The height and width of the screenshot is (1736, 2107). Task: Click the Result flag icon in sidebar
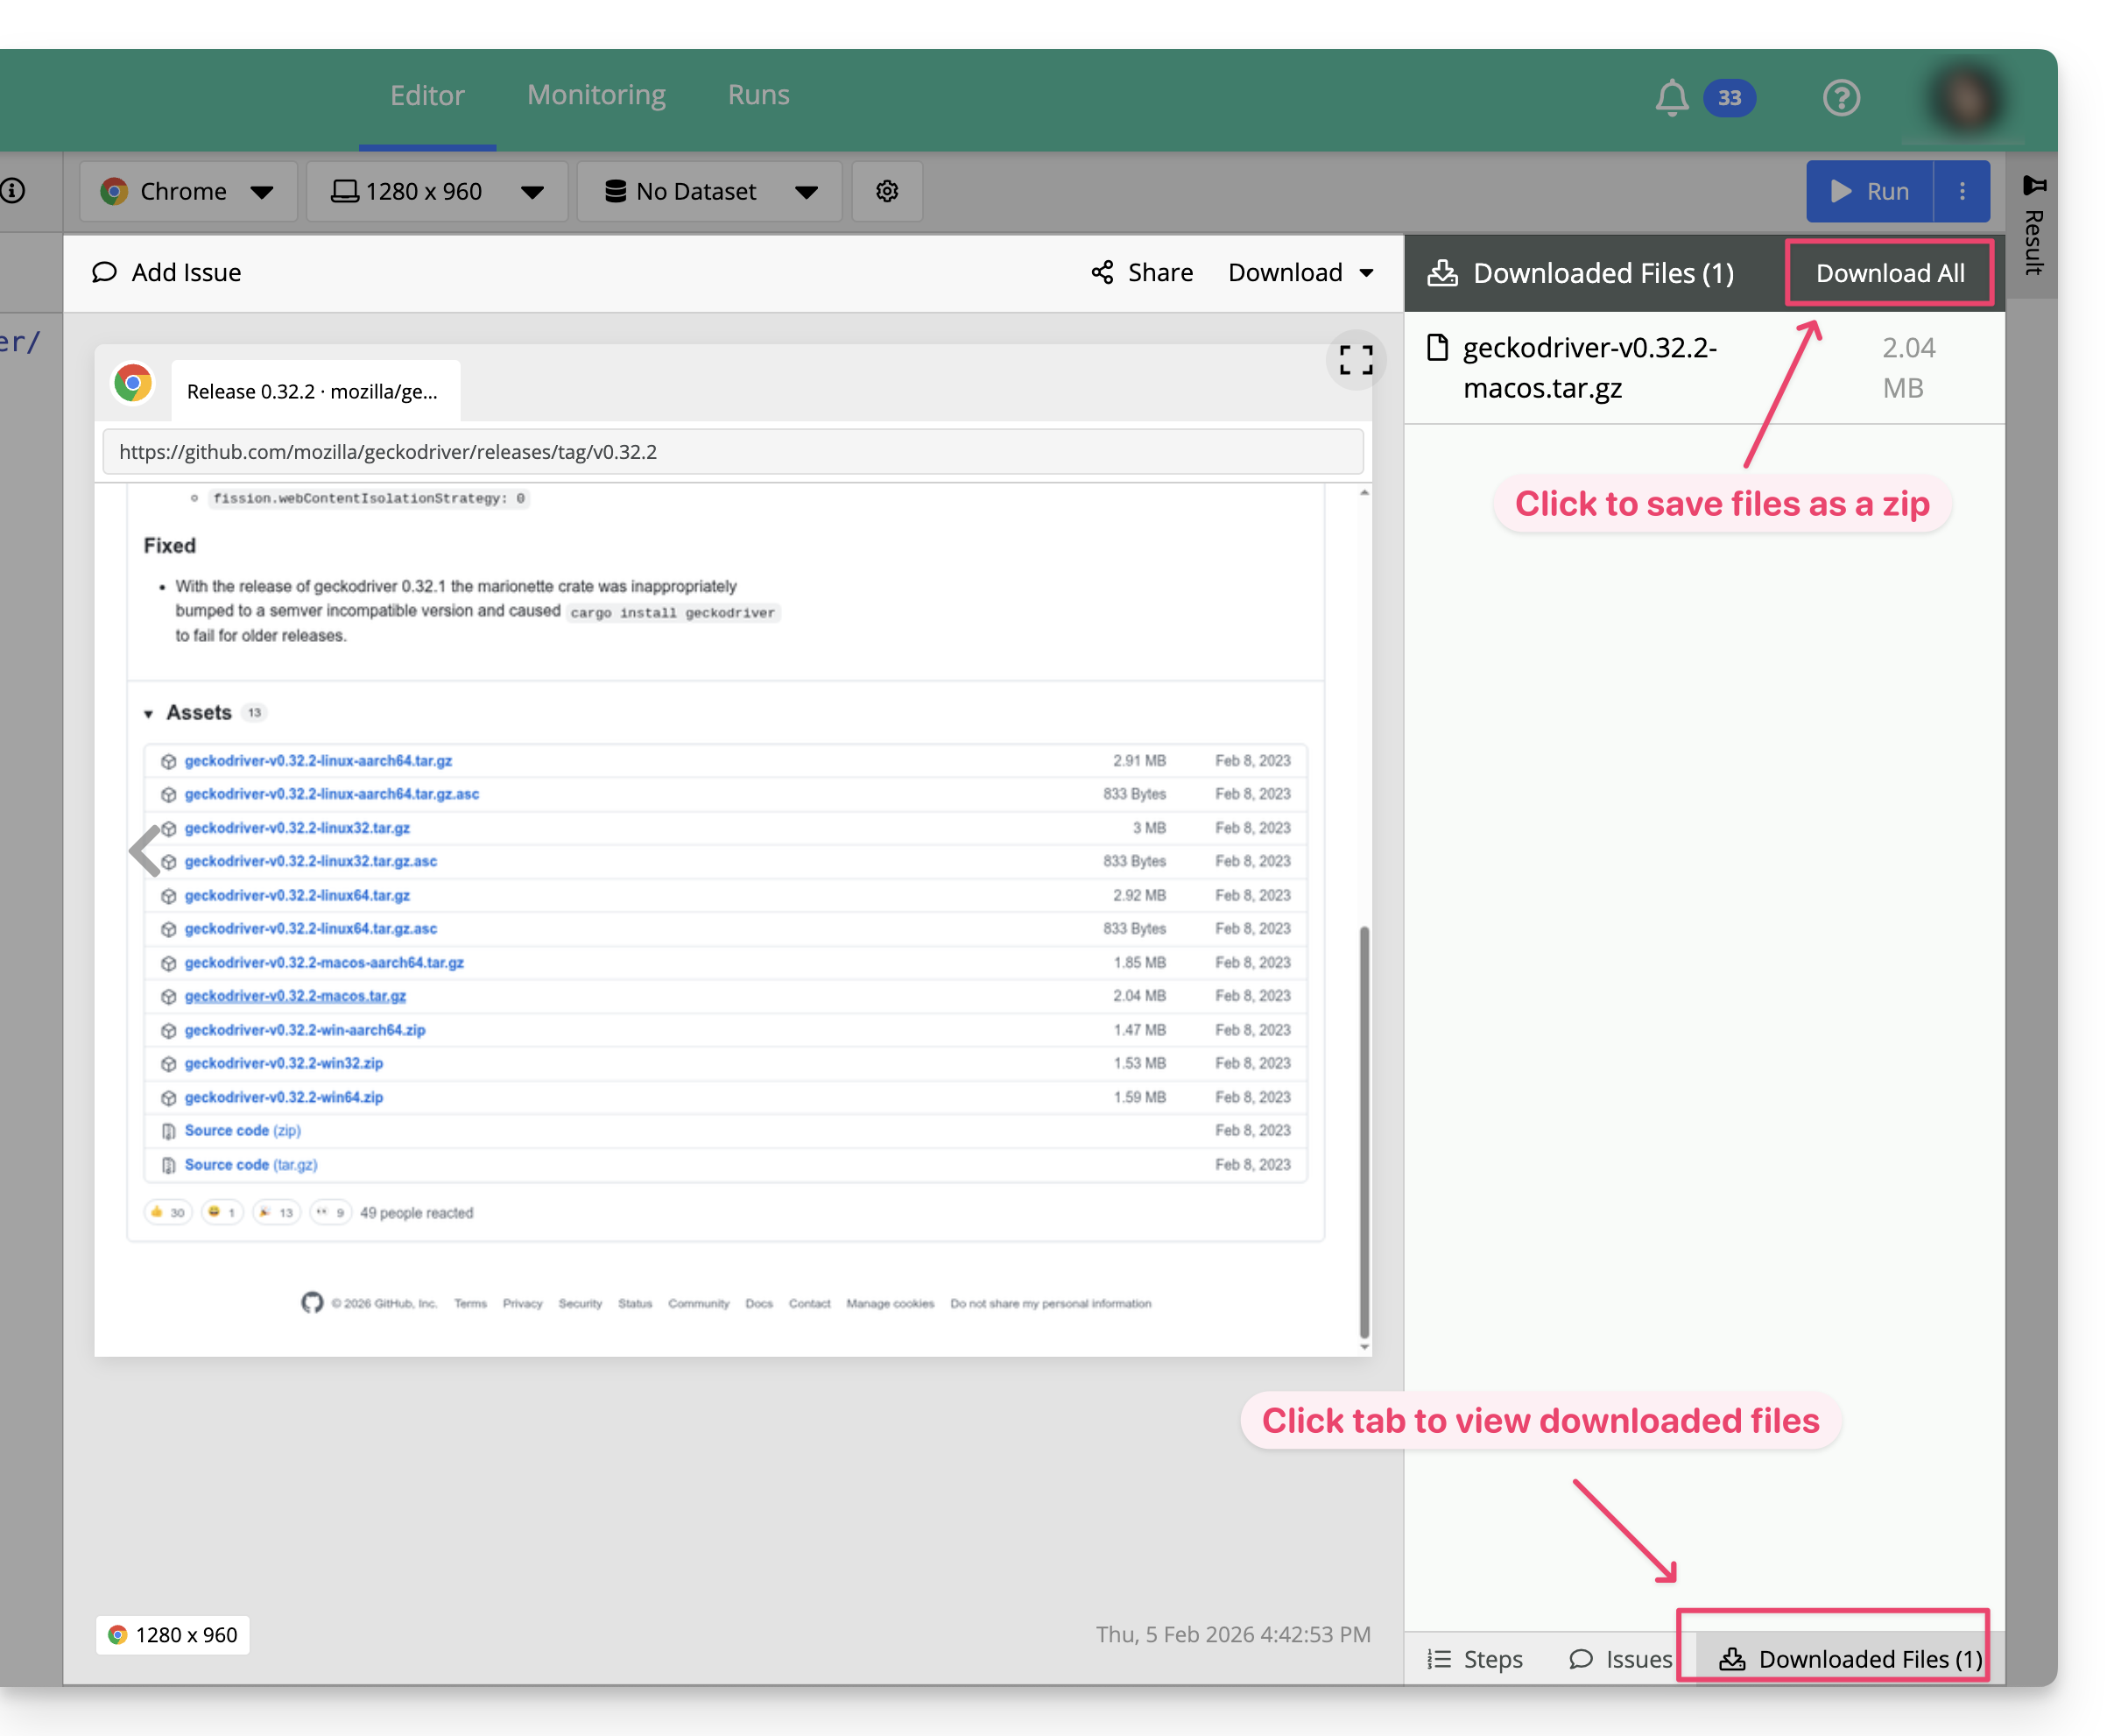pyautogui.click(x=2033, y=186)
